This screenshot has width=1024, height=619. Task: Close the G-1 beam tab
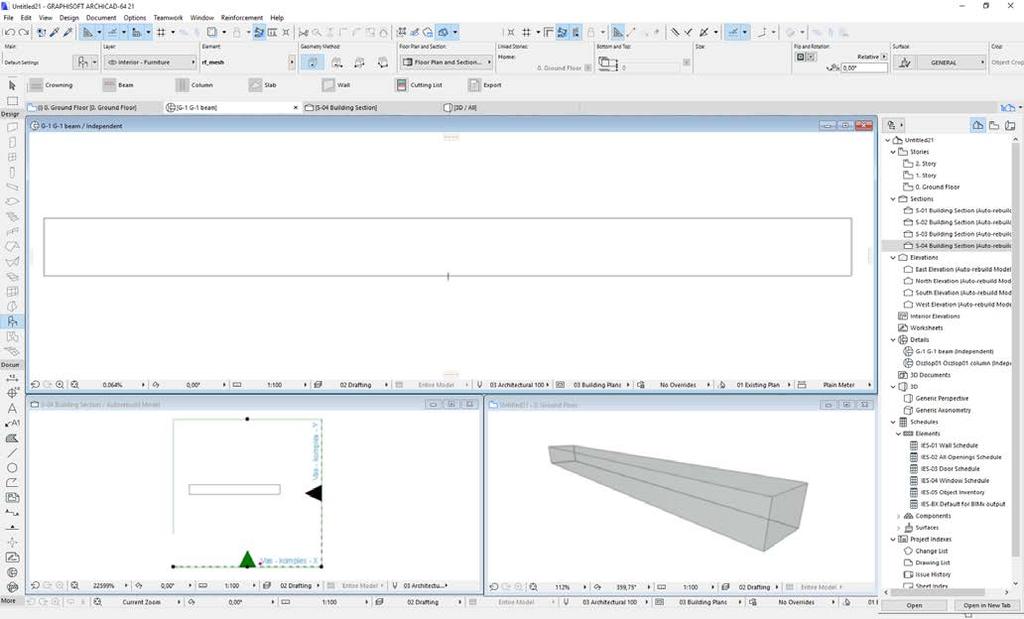[x=295, y=107]
